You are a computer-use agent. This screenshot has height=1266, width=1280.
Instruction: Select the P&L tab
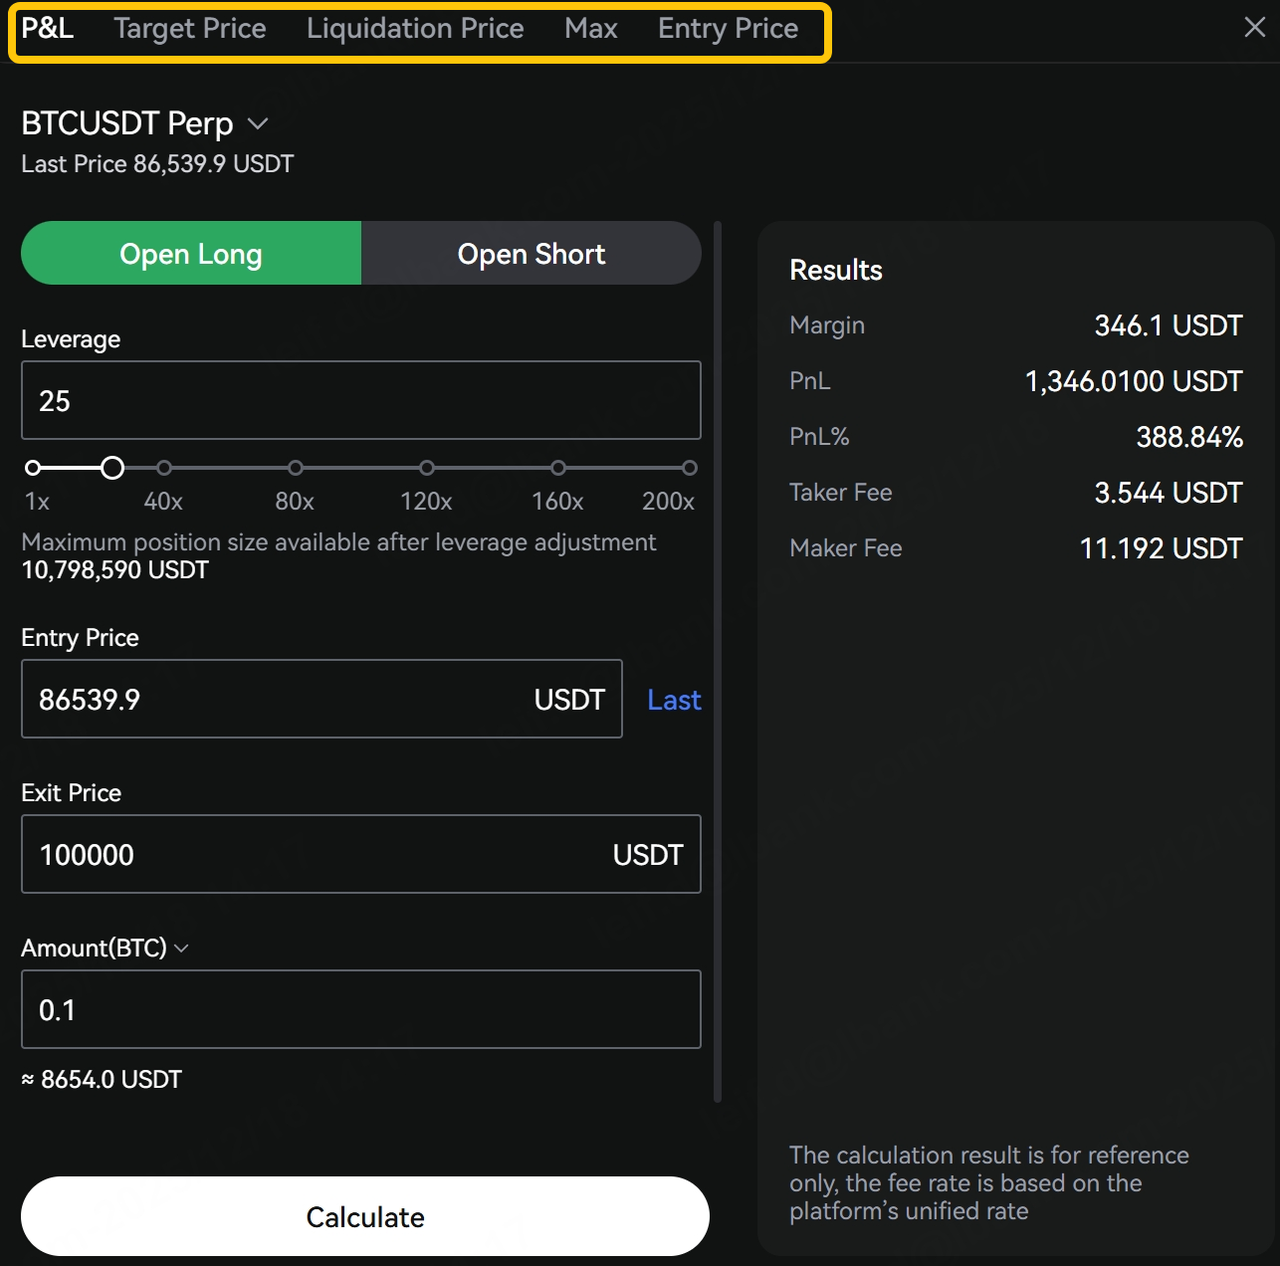pyautogui.click(x=47, y=28)
